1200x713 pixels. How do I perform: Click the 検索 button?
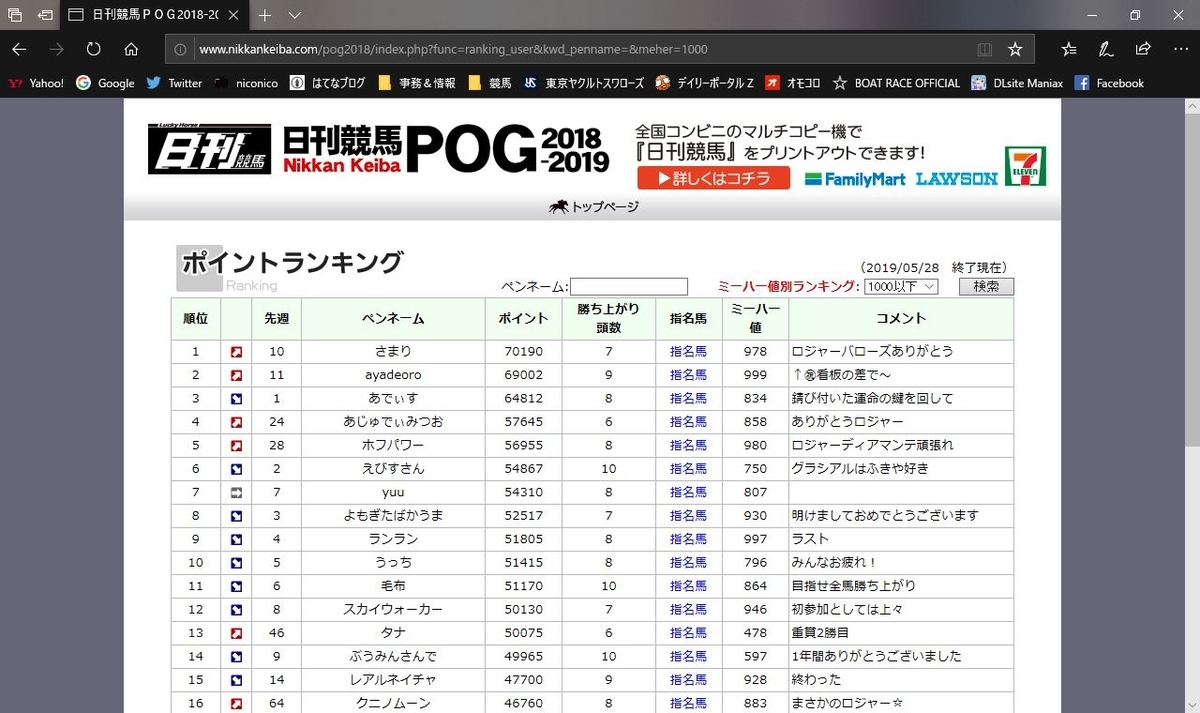pos(986,287)
